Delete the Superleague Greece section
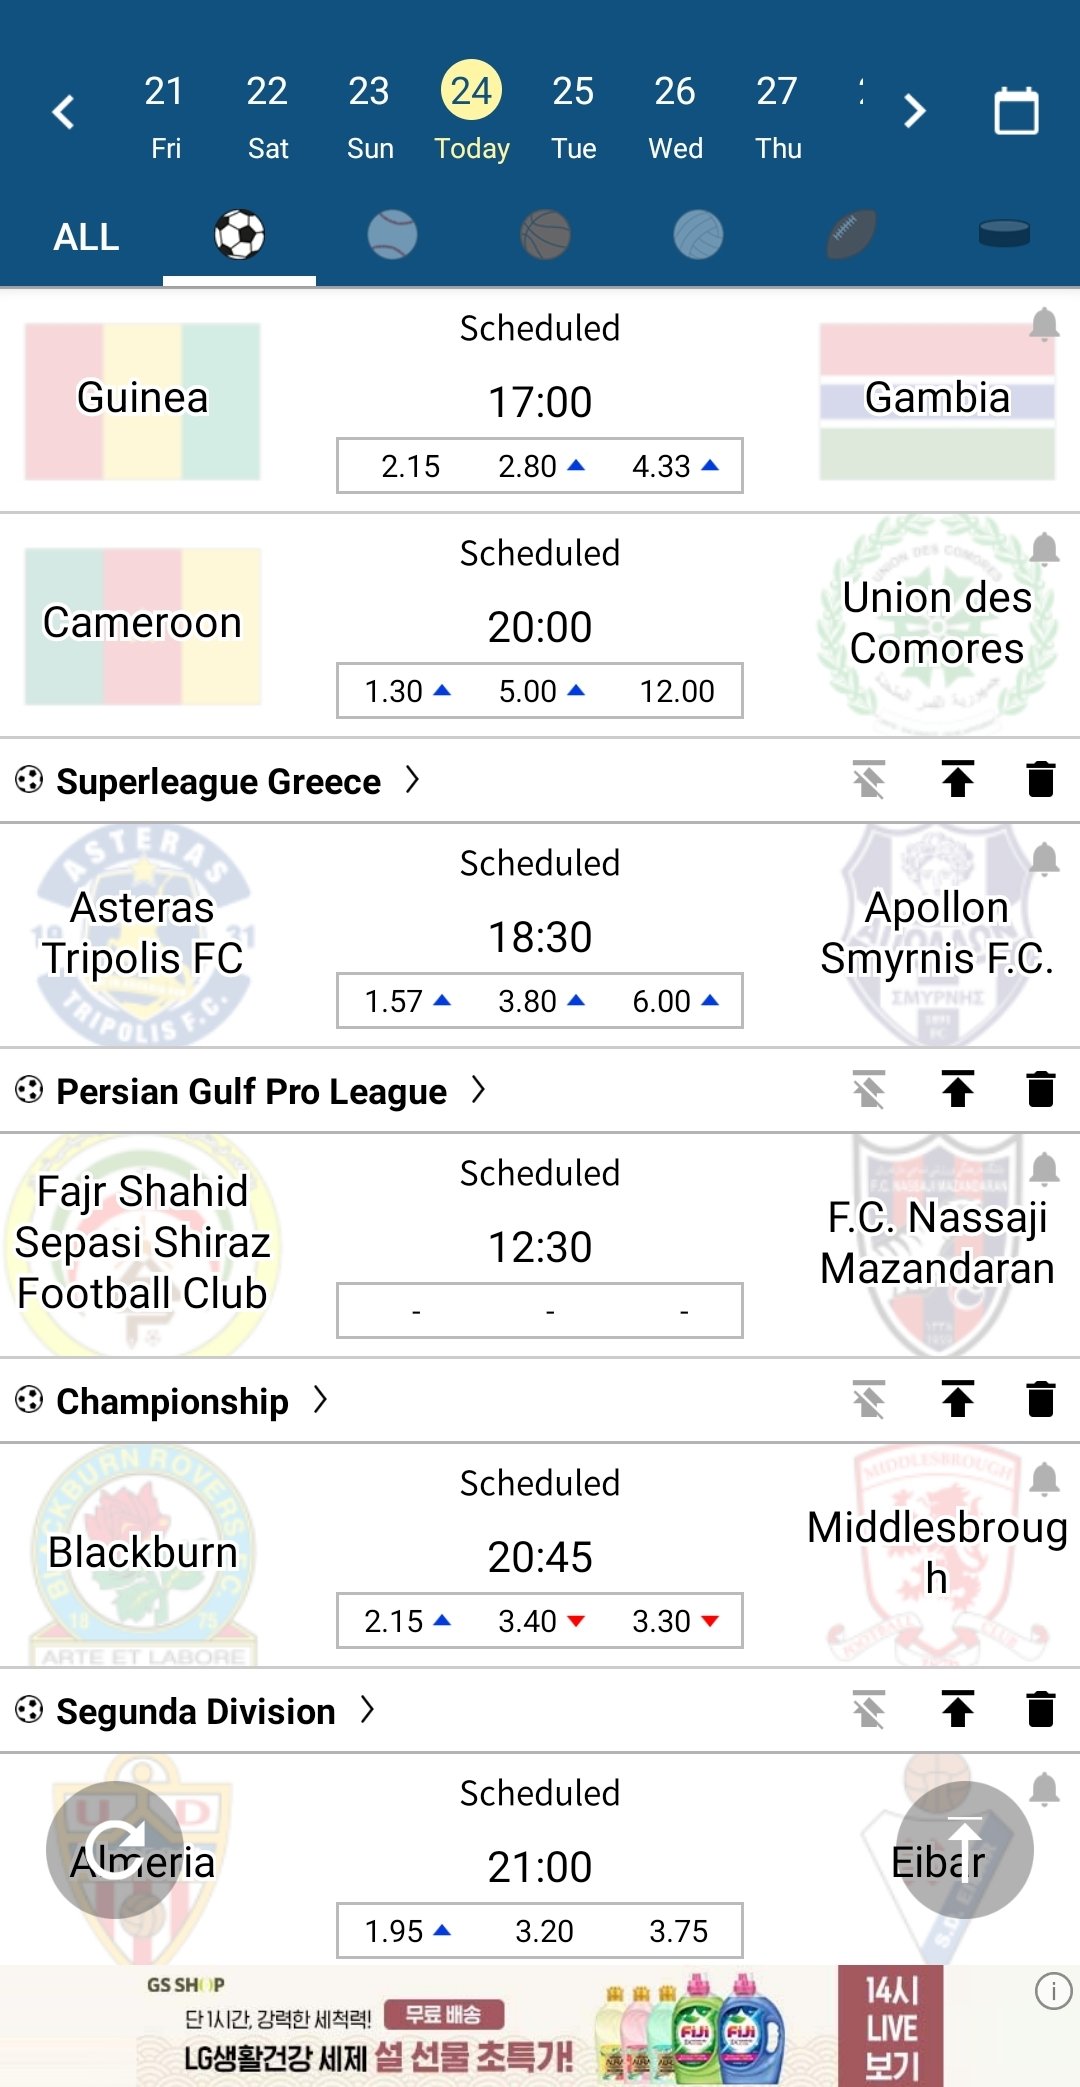The width and height of the screenshot is (1080, 2087). pos(1041,780)
